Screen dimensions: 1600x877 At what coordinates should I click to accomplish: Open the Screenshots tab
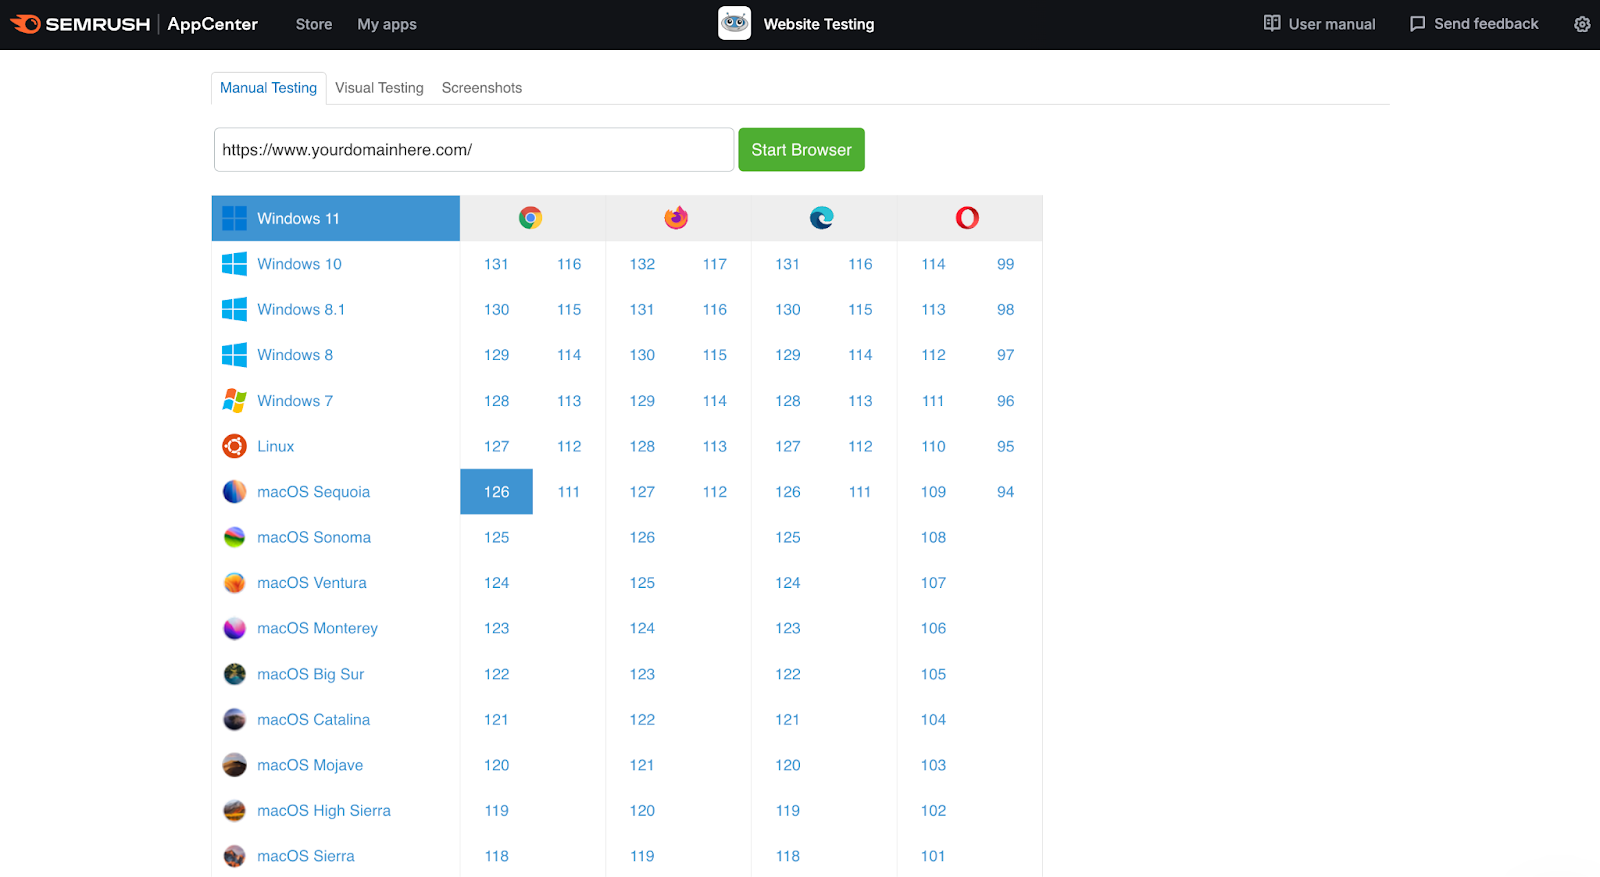point(482,88)
